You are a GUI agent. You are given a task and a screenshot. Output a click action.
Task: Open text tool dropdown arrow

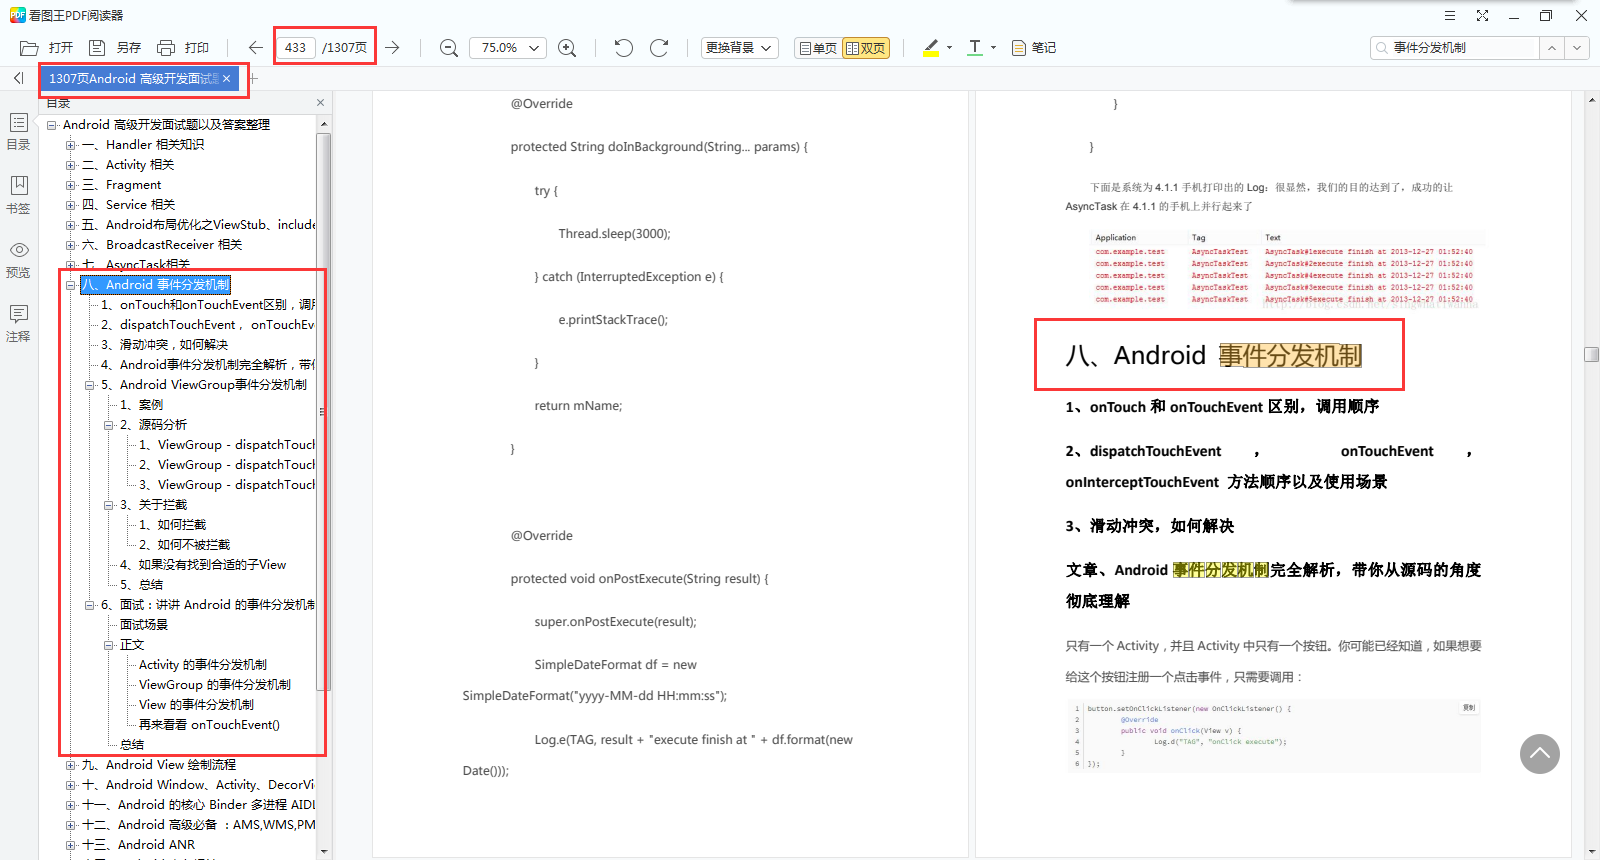(993, 48)
